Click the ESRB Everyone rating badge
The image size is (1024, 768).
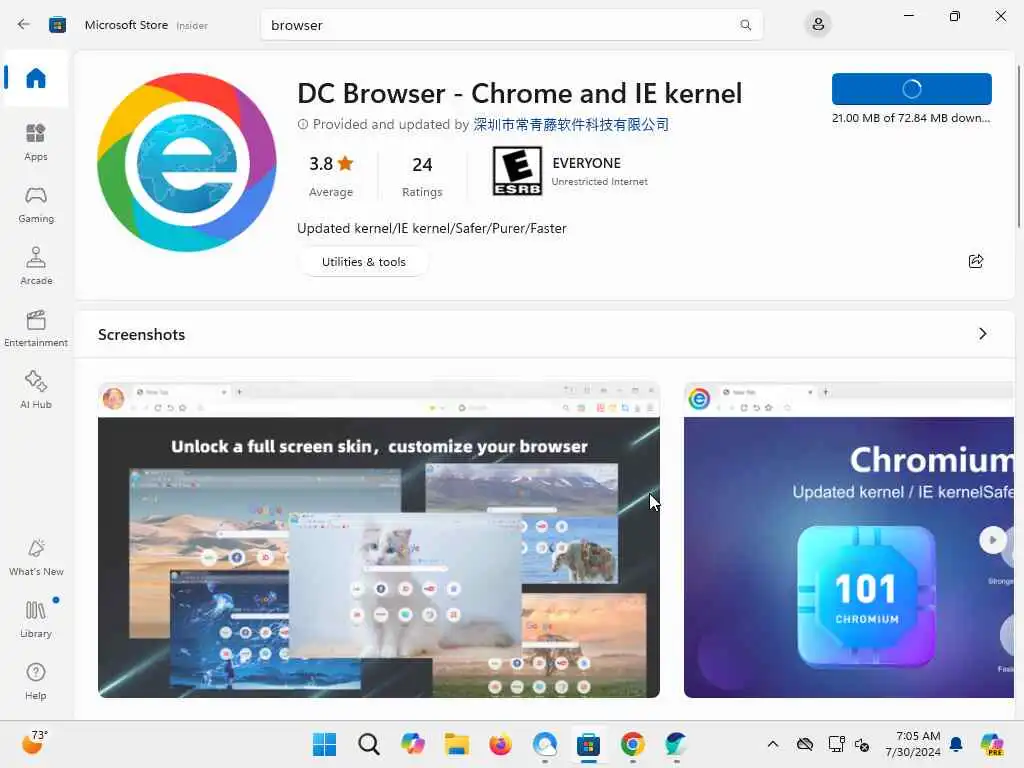click(x=517, y=171)
